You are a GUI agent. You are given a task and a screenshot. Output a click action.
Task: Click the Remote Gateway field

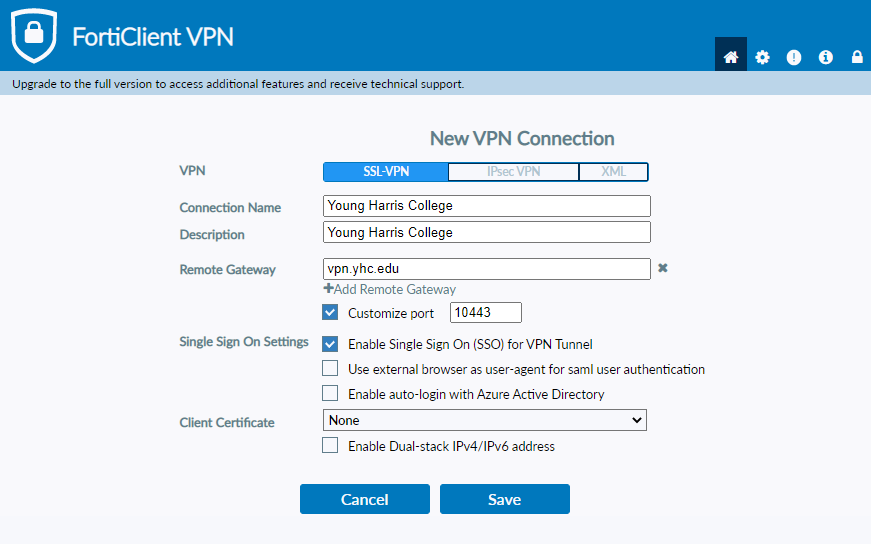(x=487, y=269)
